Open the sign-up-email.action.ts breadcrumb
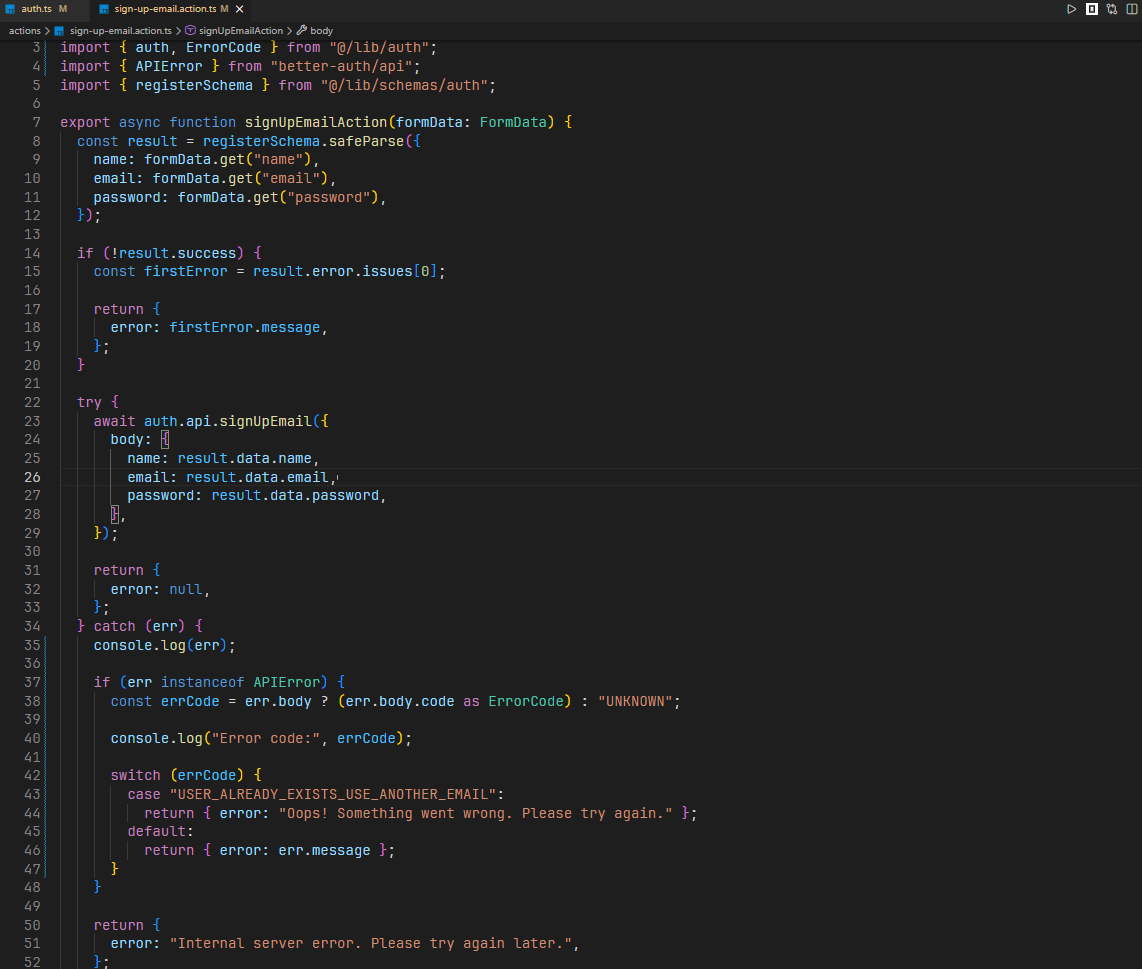1142x969 pixels. tap(120, 31)
